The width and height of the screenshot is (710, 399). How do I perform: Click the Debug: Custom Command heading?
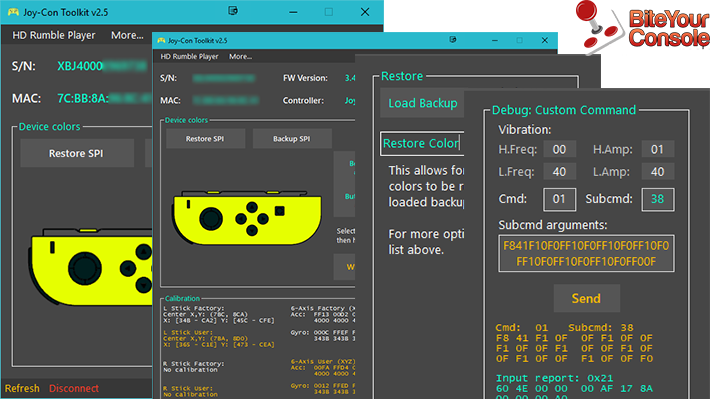(564, 110)
